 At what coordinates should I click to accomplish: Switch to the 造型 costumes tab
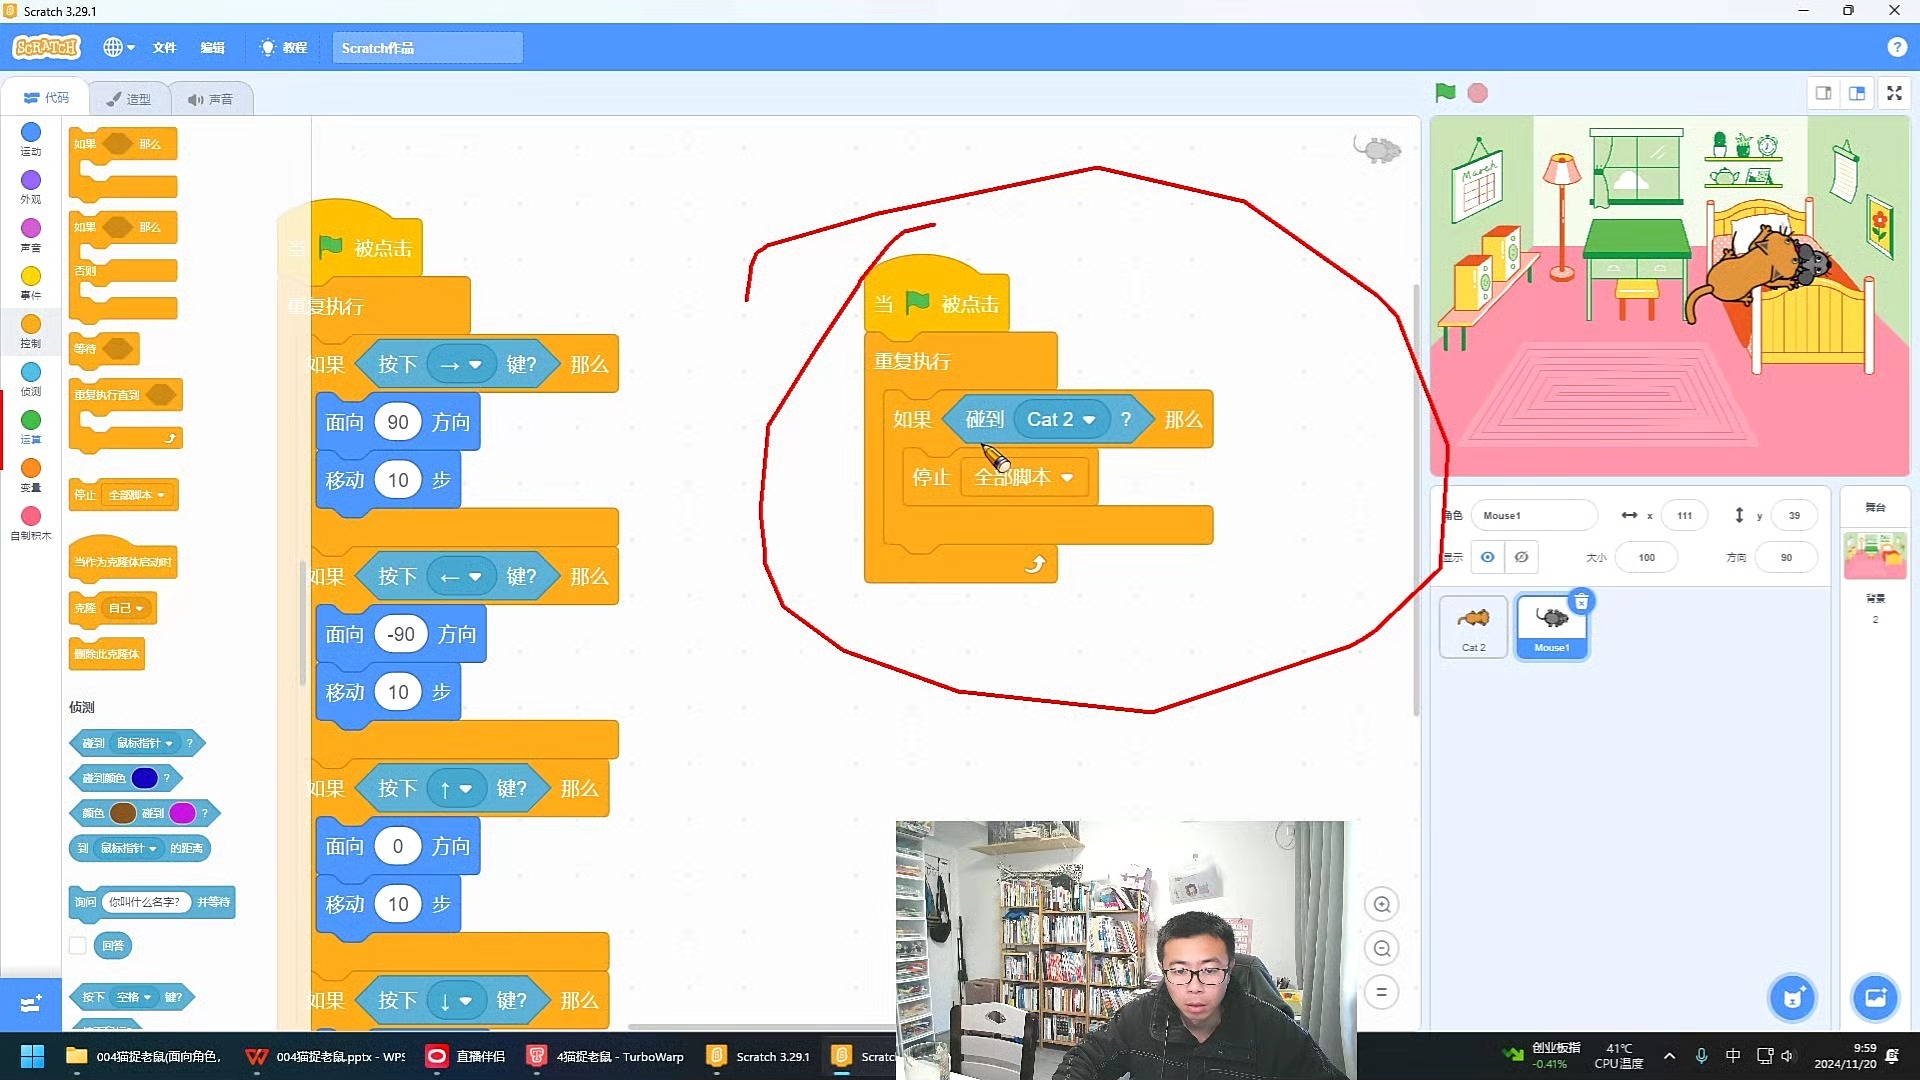(x=129, y=99)
